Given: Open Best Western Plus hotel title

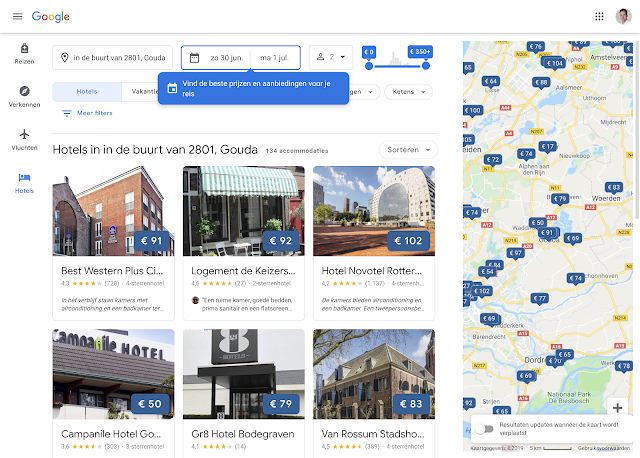Looking at the screenshot, I should (112, 271).
